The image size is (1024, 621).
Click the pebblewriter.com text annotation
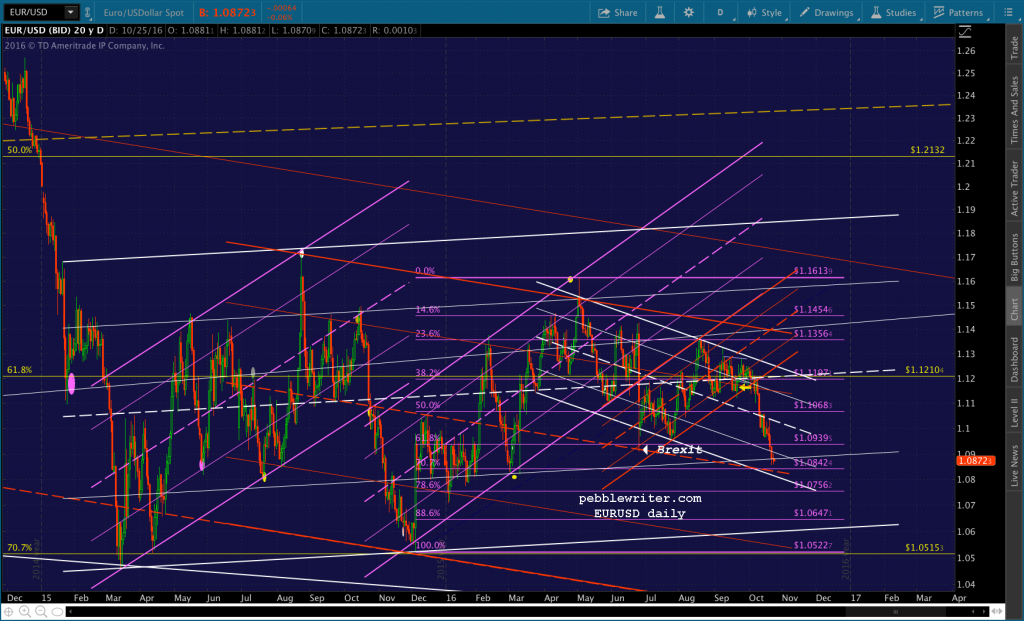[x=640, y=498]
